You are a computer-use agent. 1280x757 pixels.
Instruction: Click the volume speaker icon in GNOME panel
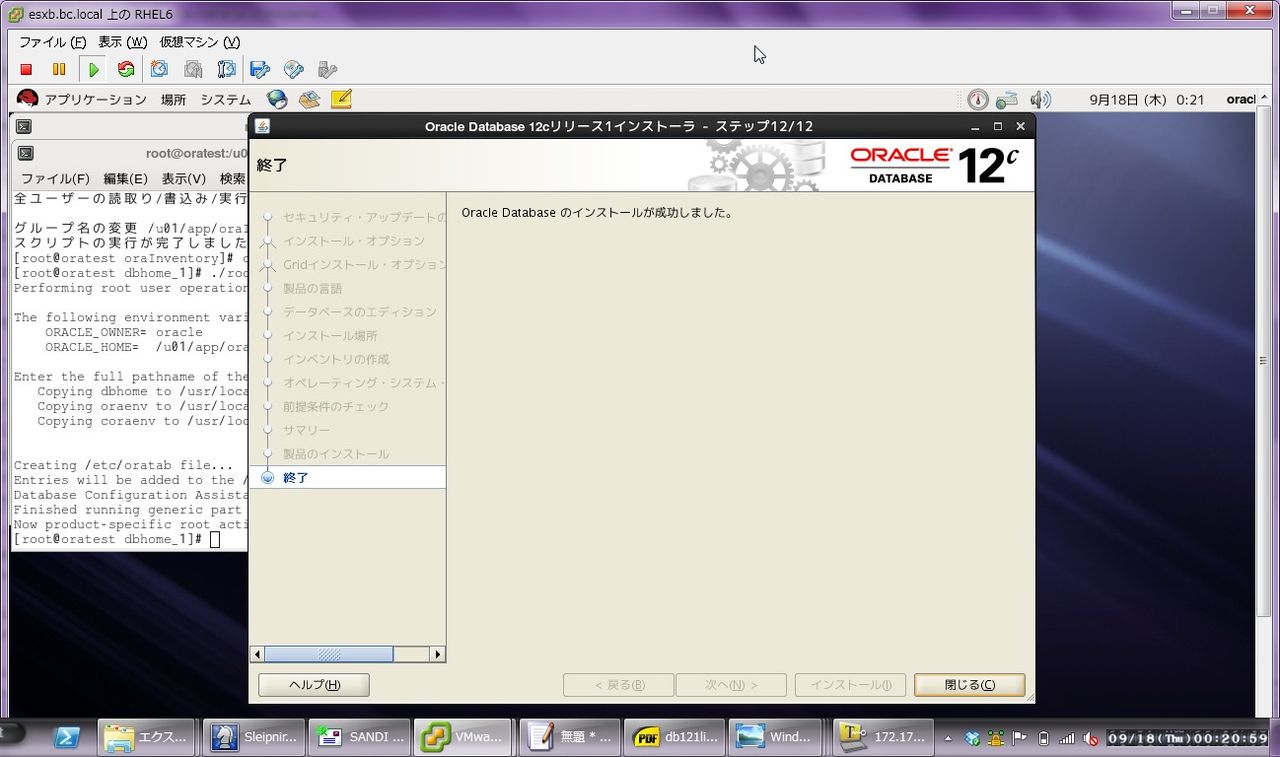coord(1041,100)
